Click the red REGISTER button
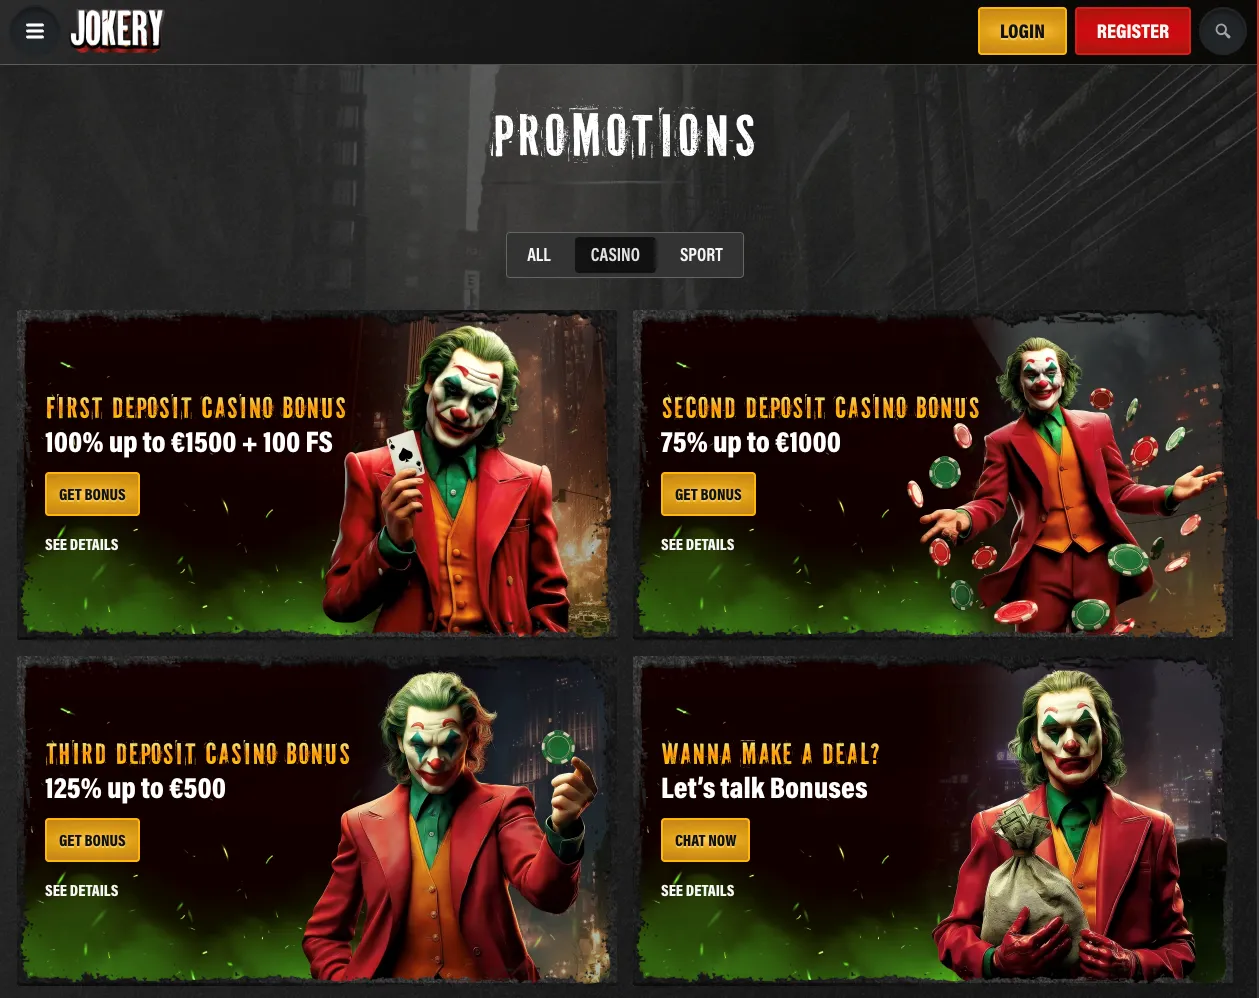Screen dimensions: 1259x998 click(1133, 31)
